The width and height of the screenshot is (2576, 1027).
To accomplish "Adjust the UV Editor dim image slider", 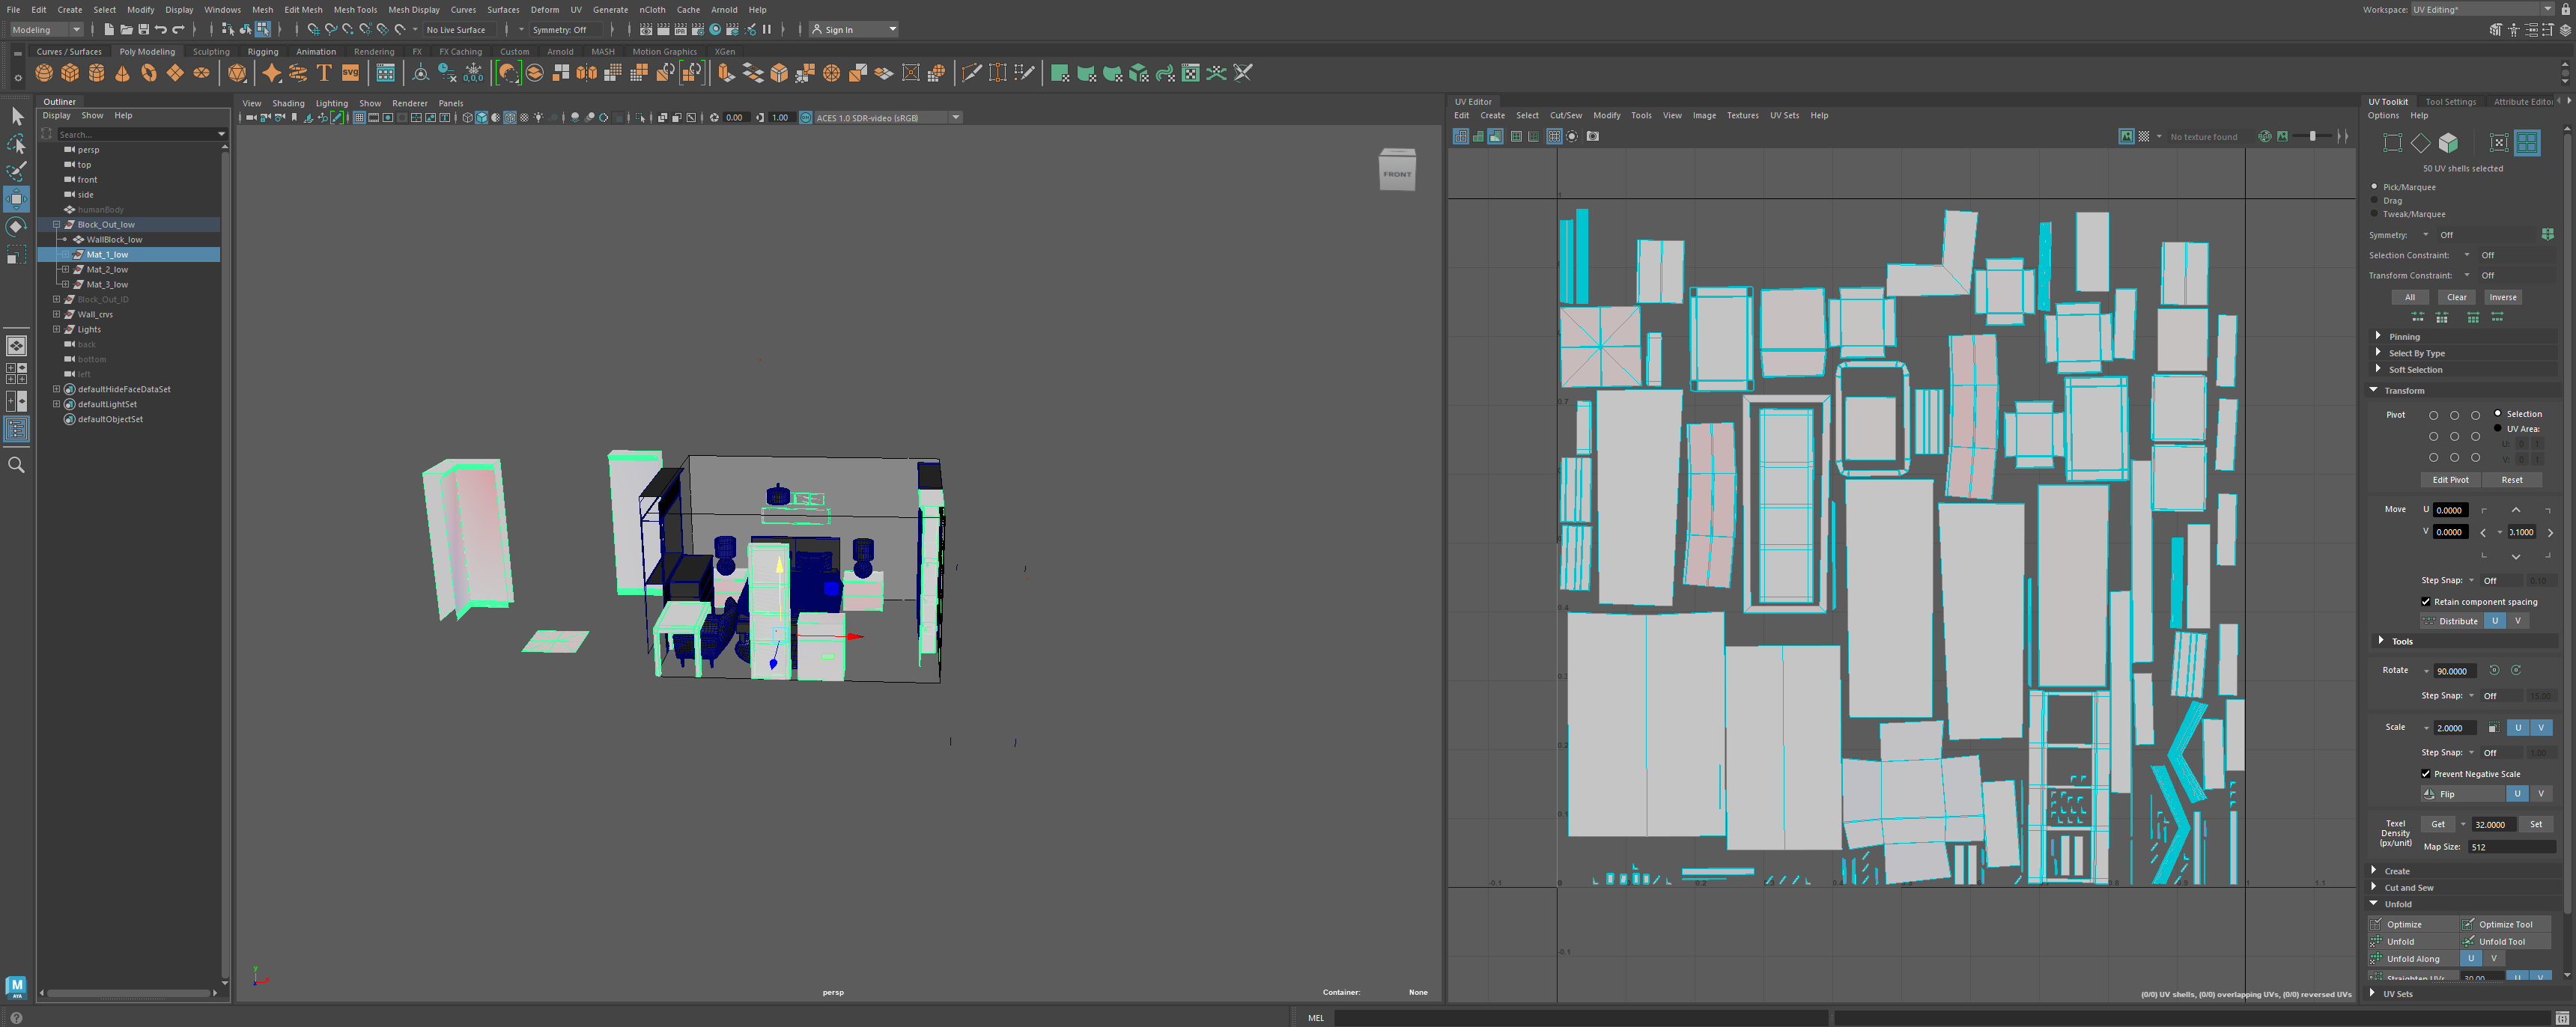I will [2312, 137].
